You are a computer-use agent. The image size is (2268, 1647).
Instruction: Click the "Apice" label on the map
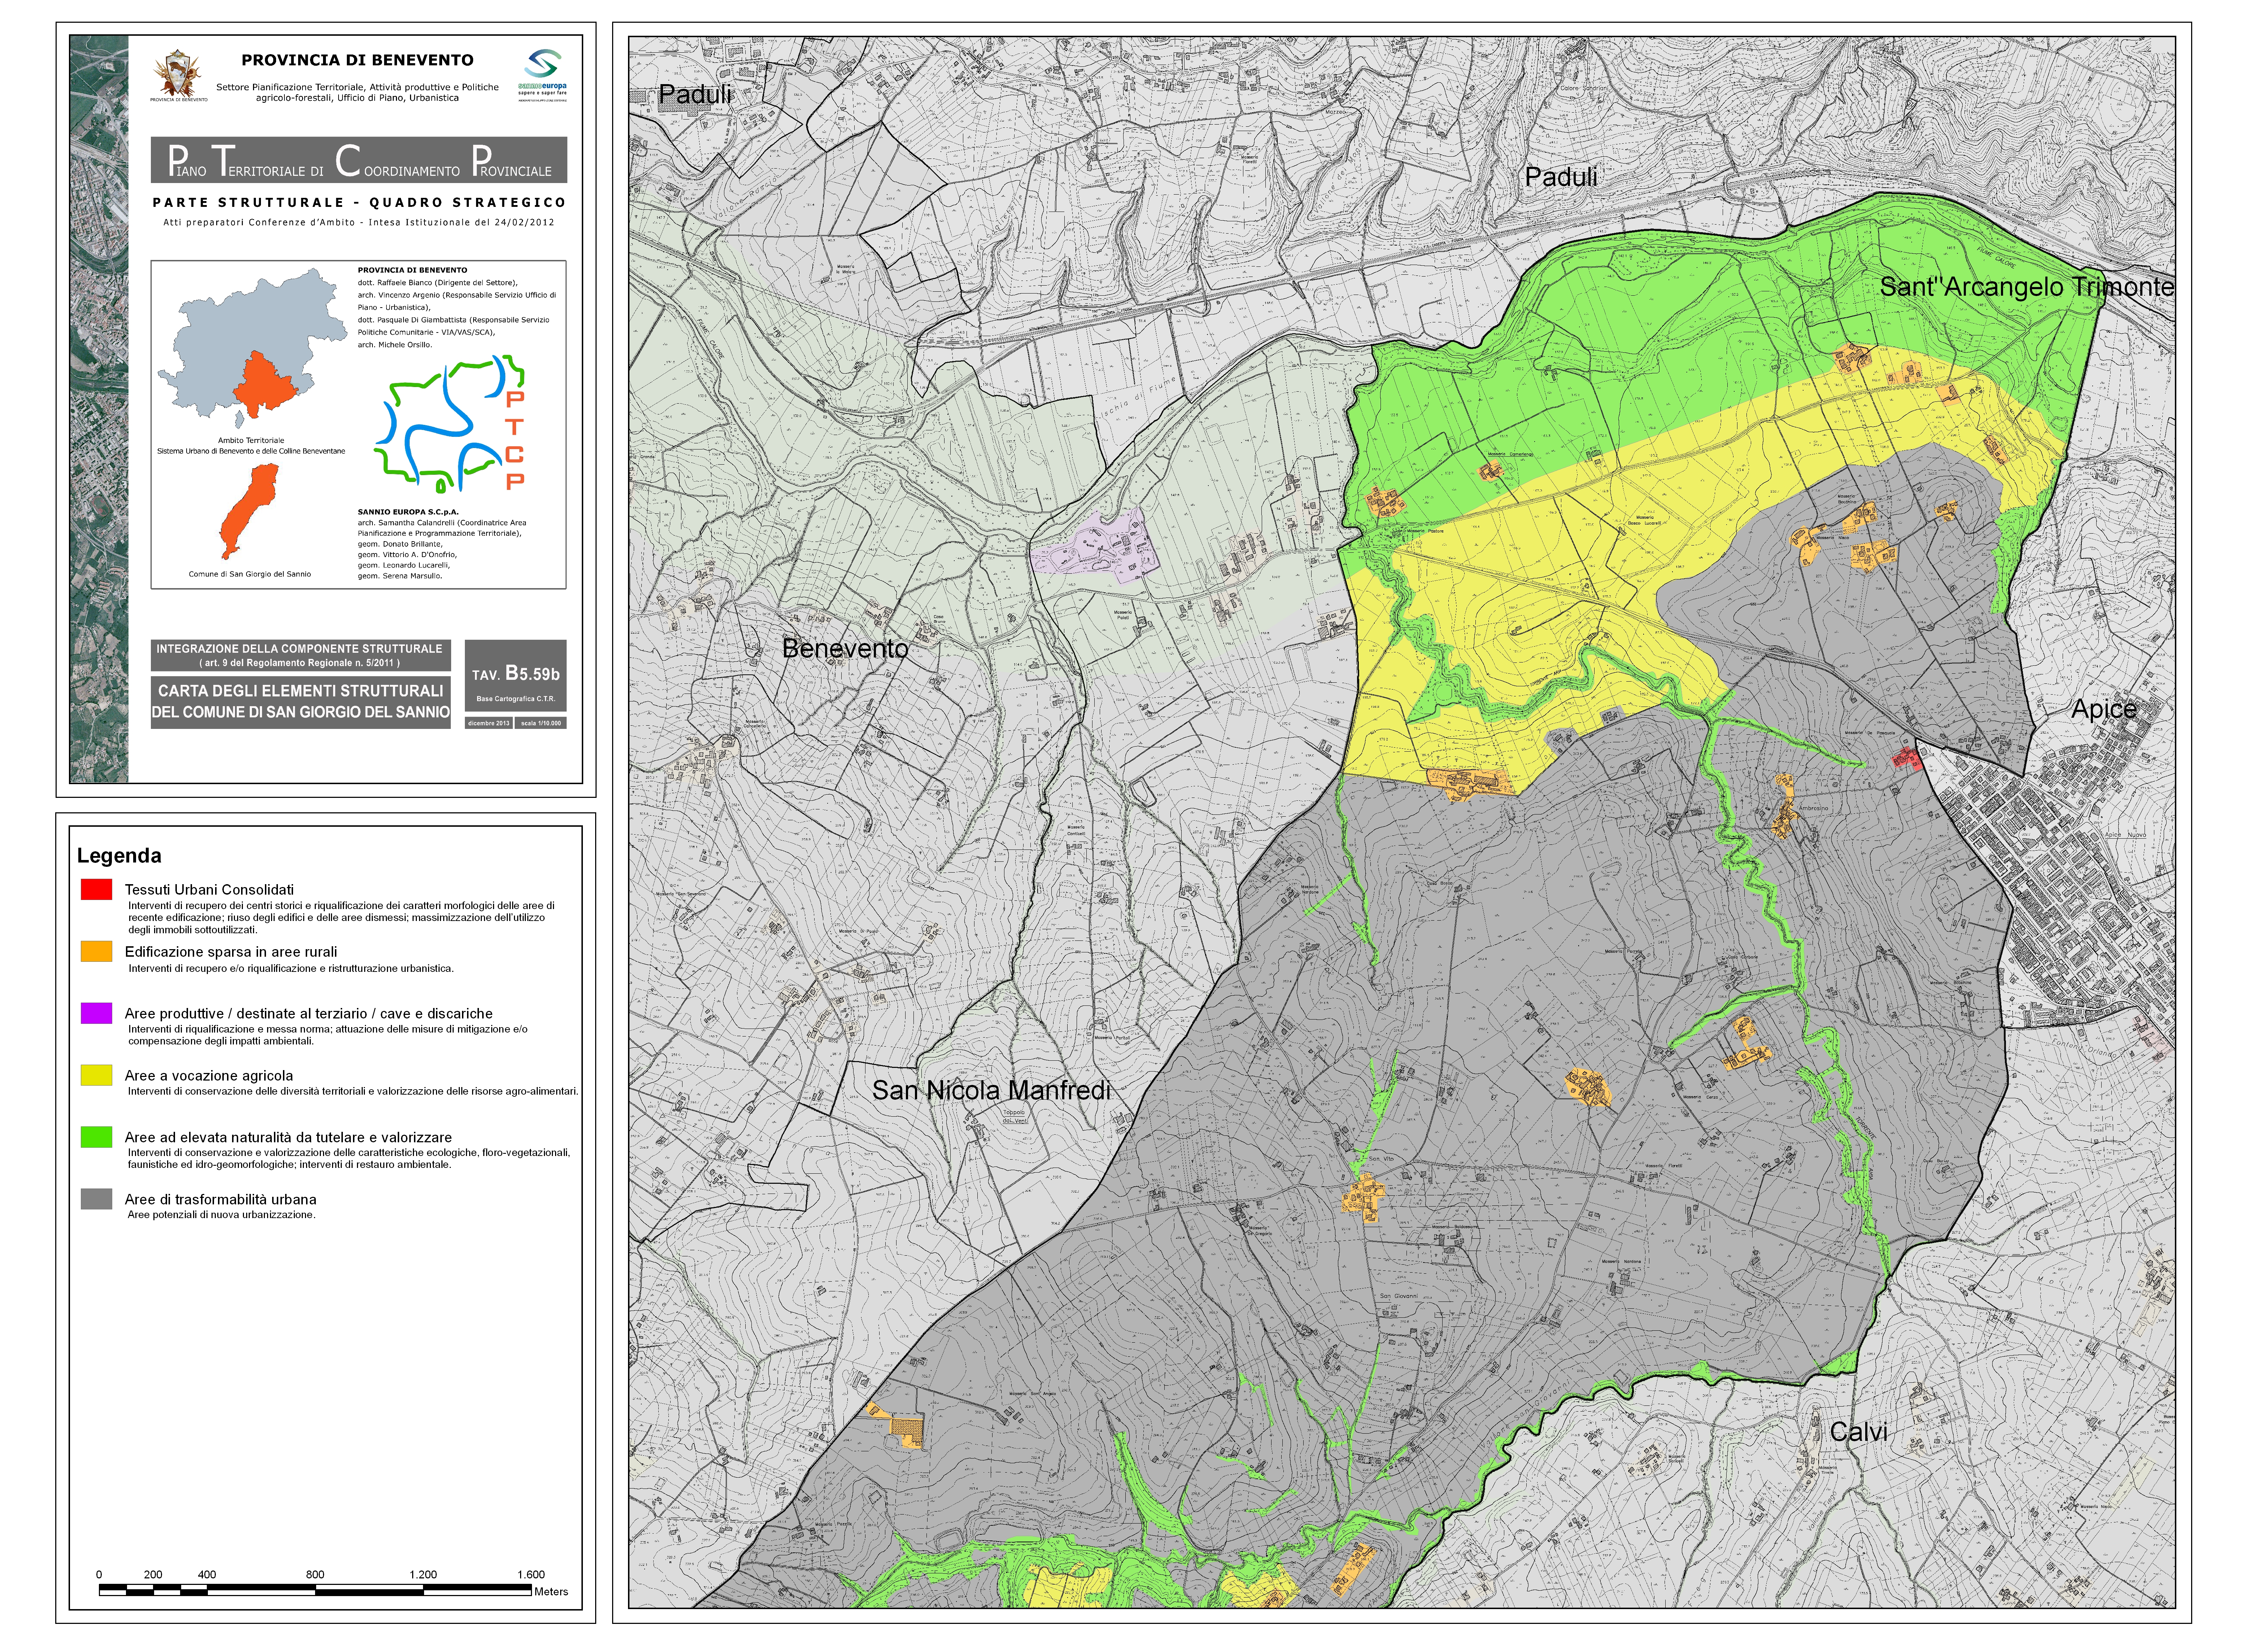(x=2104, y=709)
